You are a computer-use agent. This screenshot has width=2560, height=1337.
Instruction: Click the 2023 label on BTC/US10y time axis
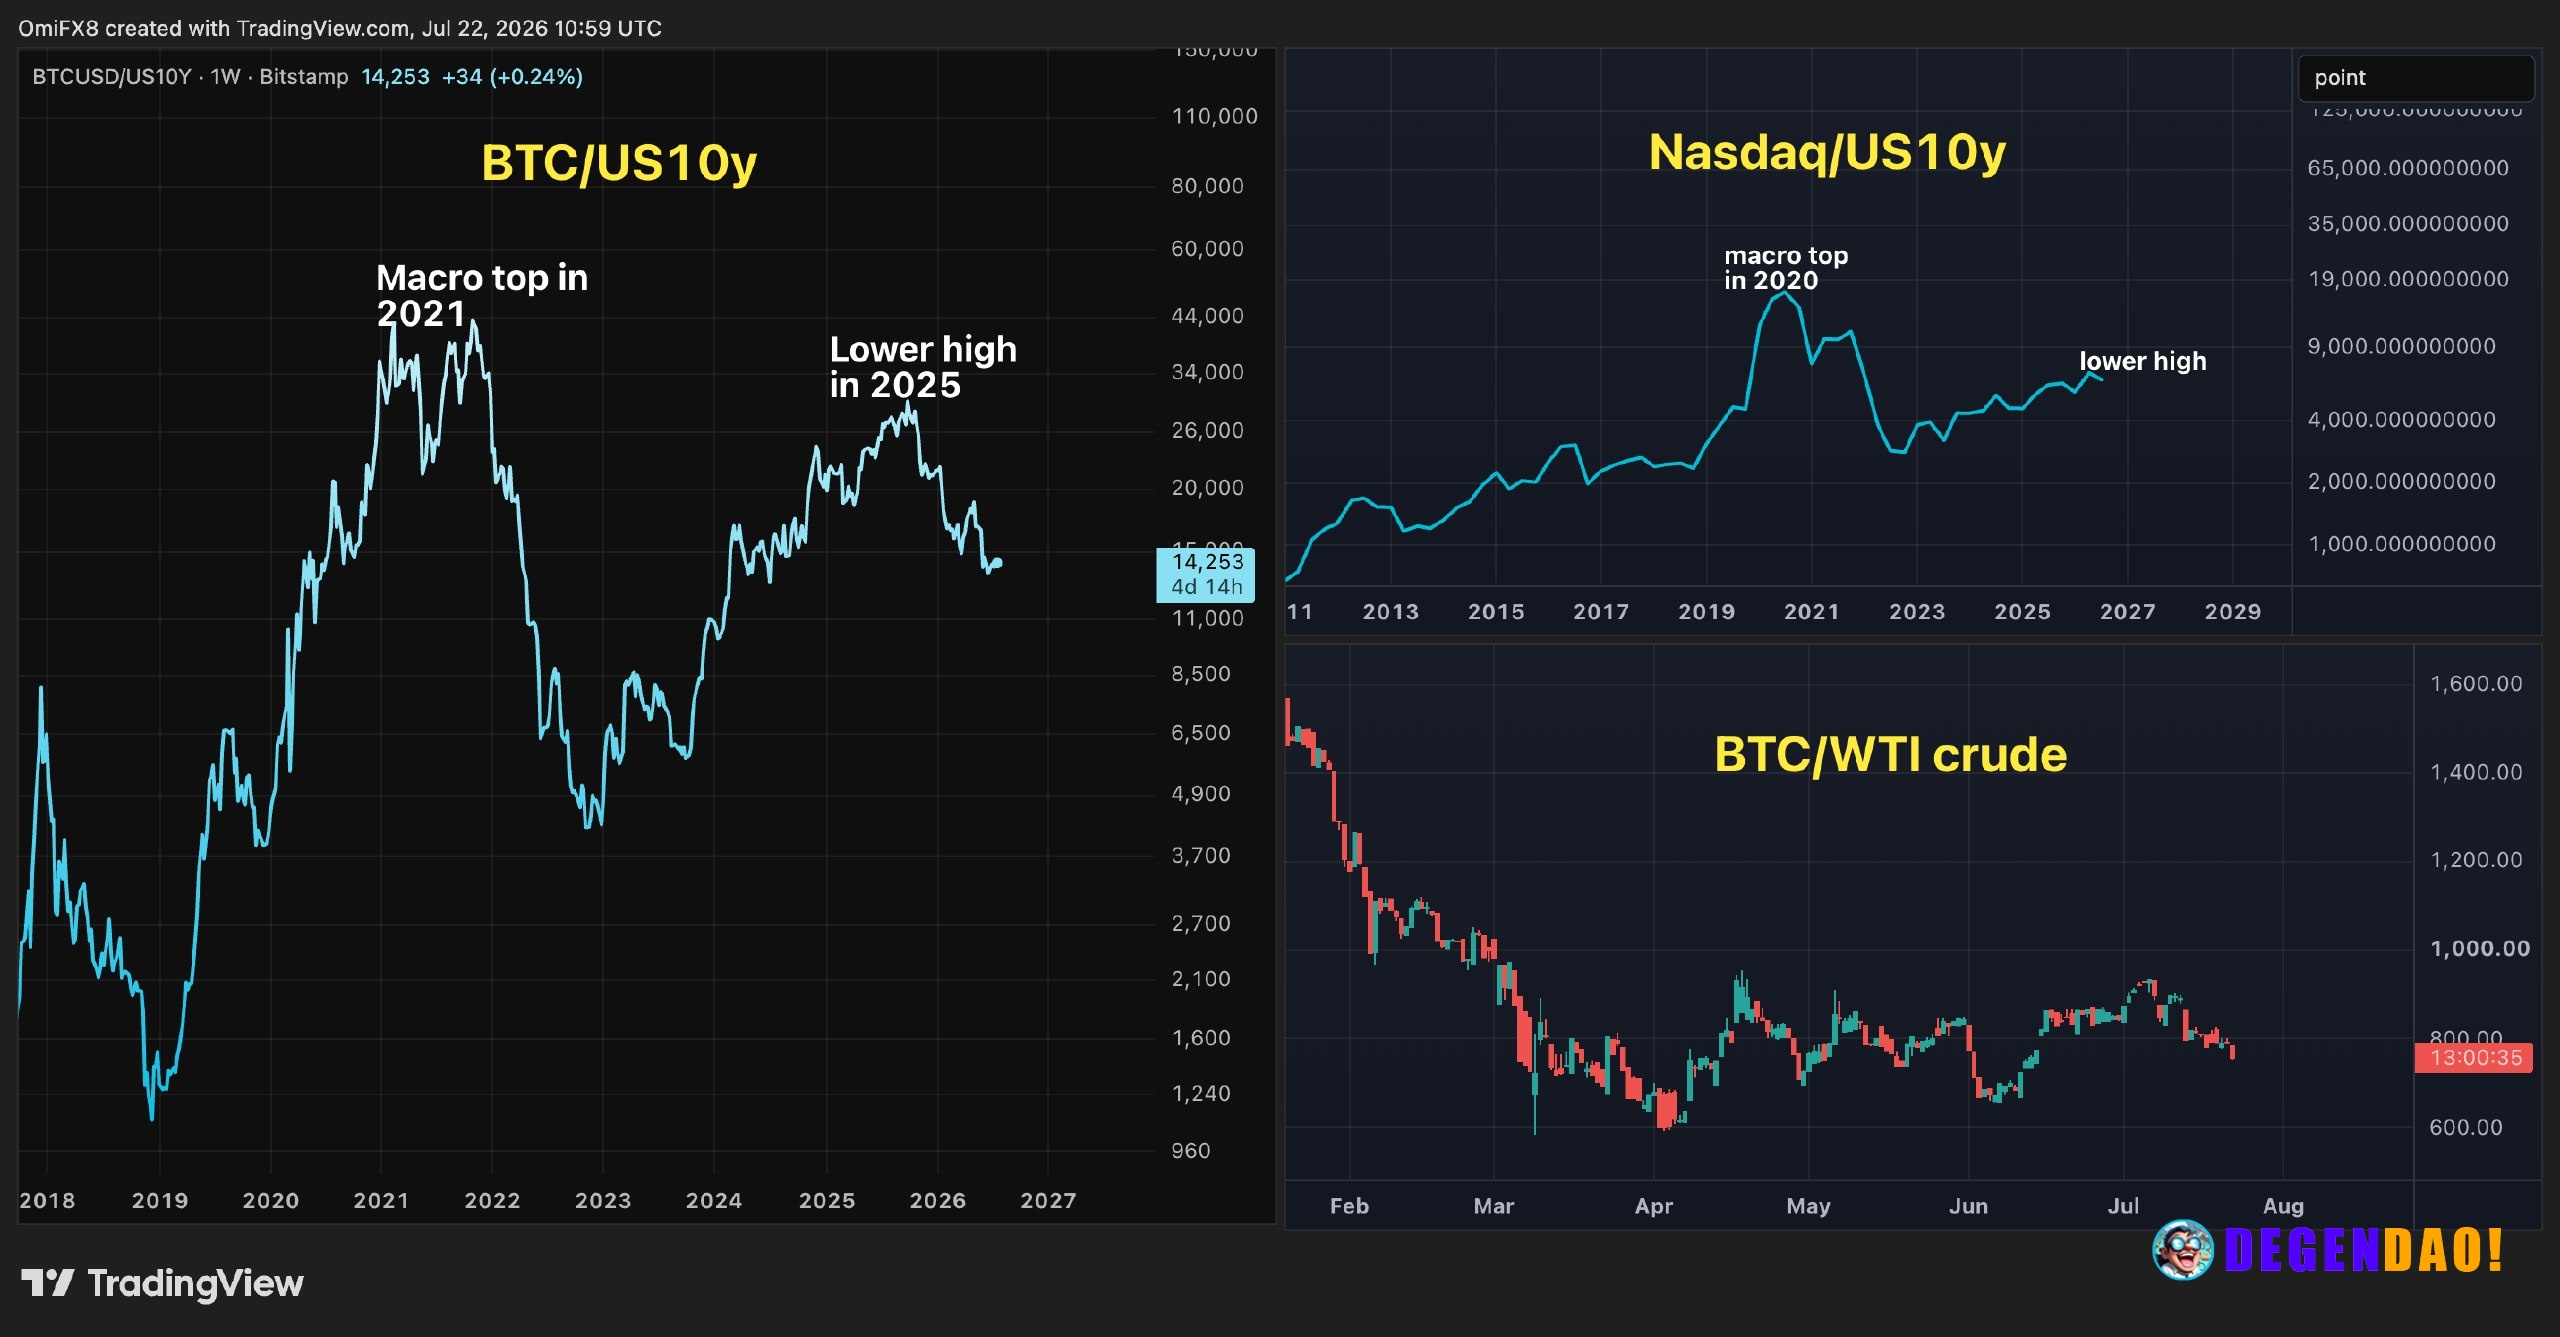[603, 1201]
